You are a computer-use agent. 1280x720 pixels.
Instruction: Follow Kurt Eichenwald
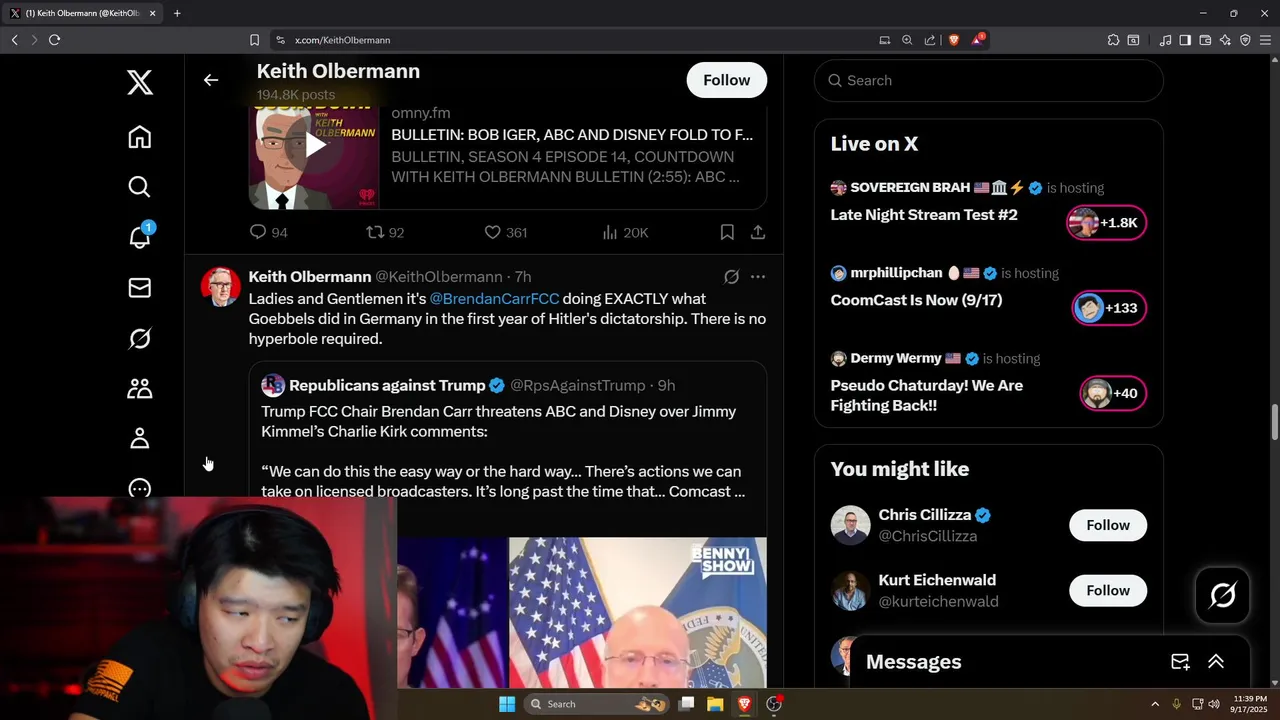point(1108,590)
